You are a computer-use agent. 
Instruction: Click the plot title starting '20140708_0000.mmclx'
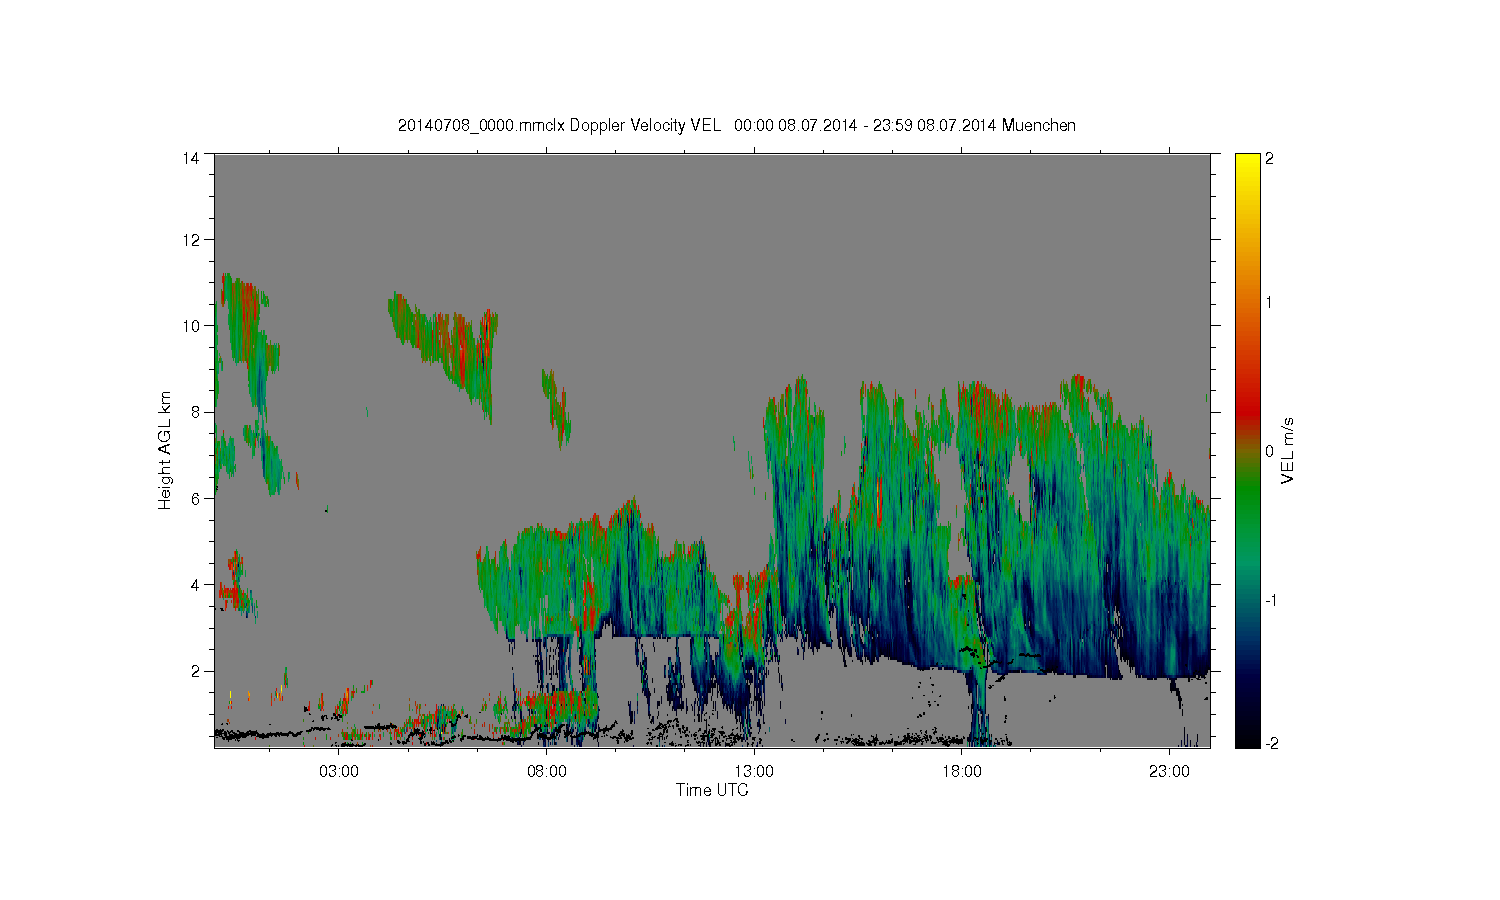click(x=737, y=125)
